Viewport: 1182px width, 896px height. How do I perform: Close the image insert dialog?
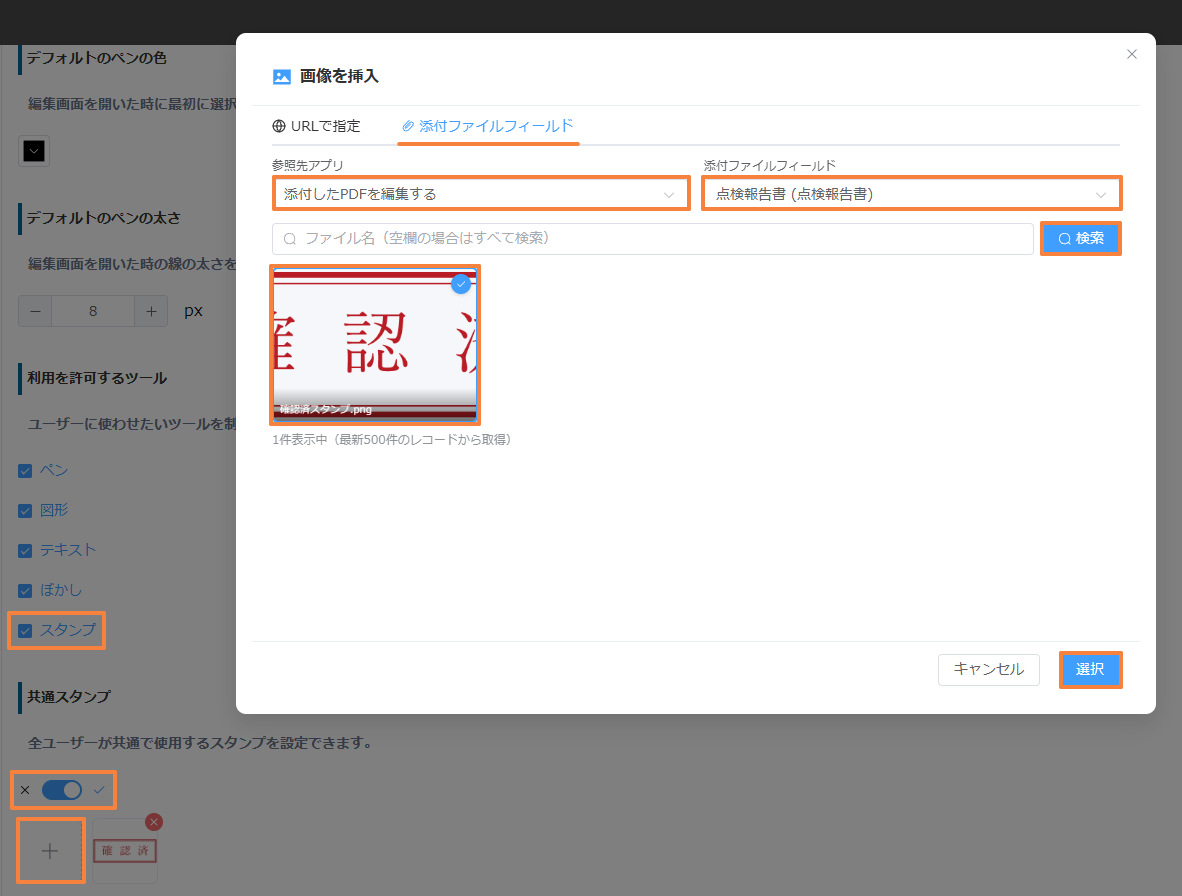pos(1131,54)
